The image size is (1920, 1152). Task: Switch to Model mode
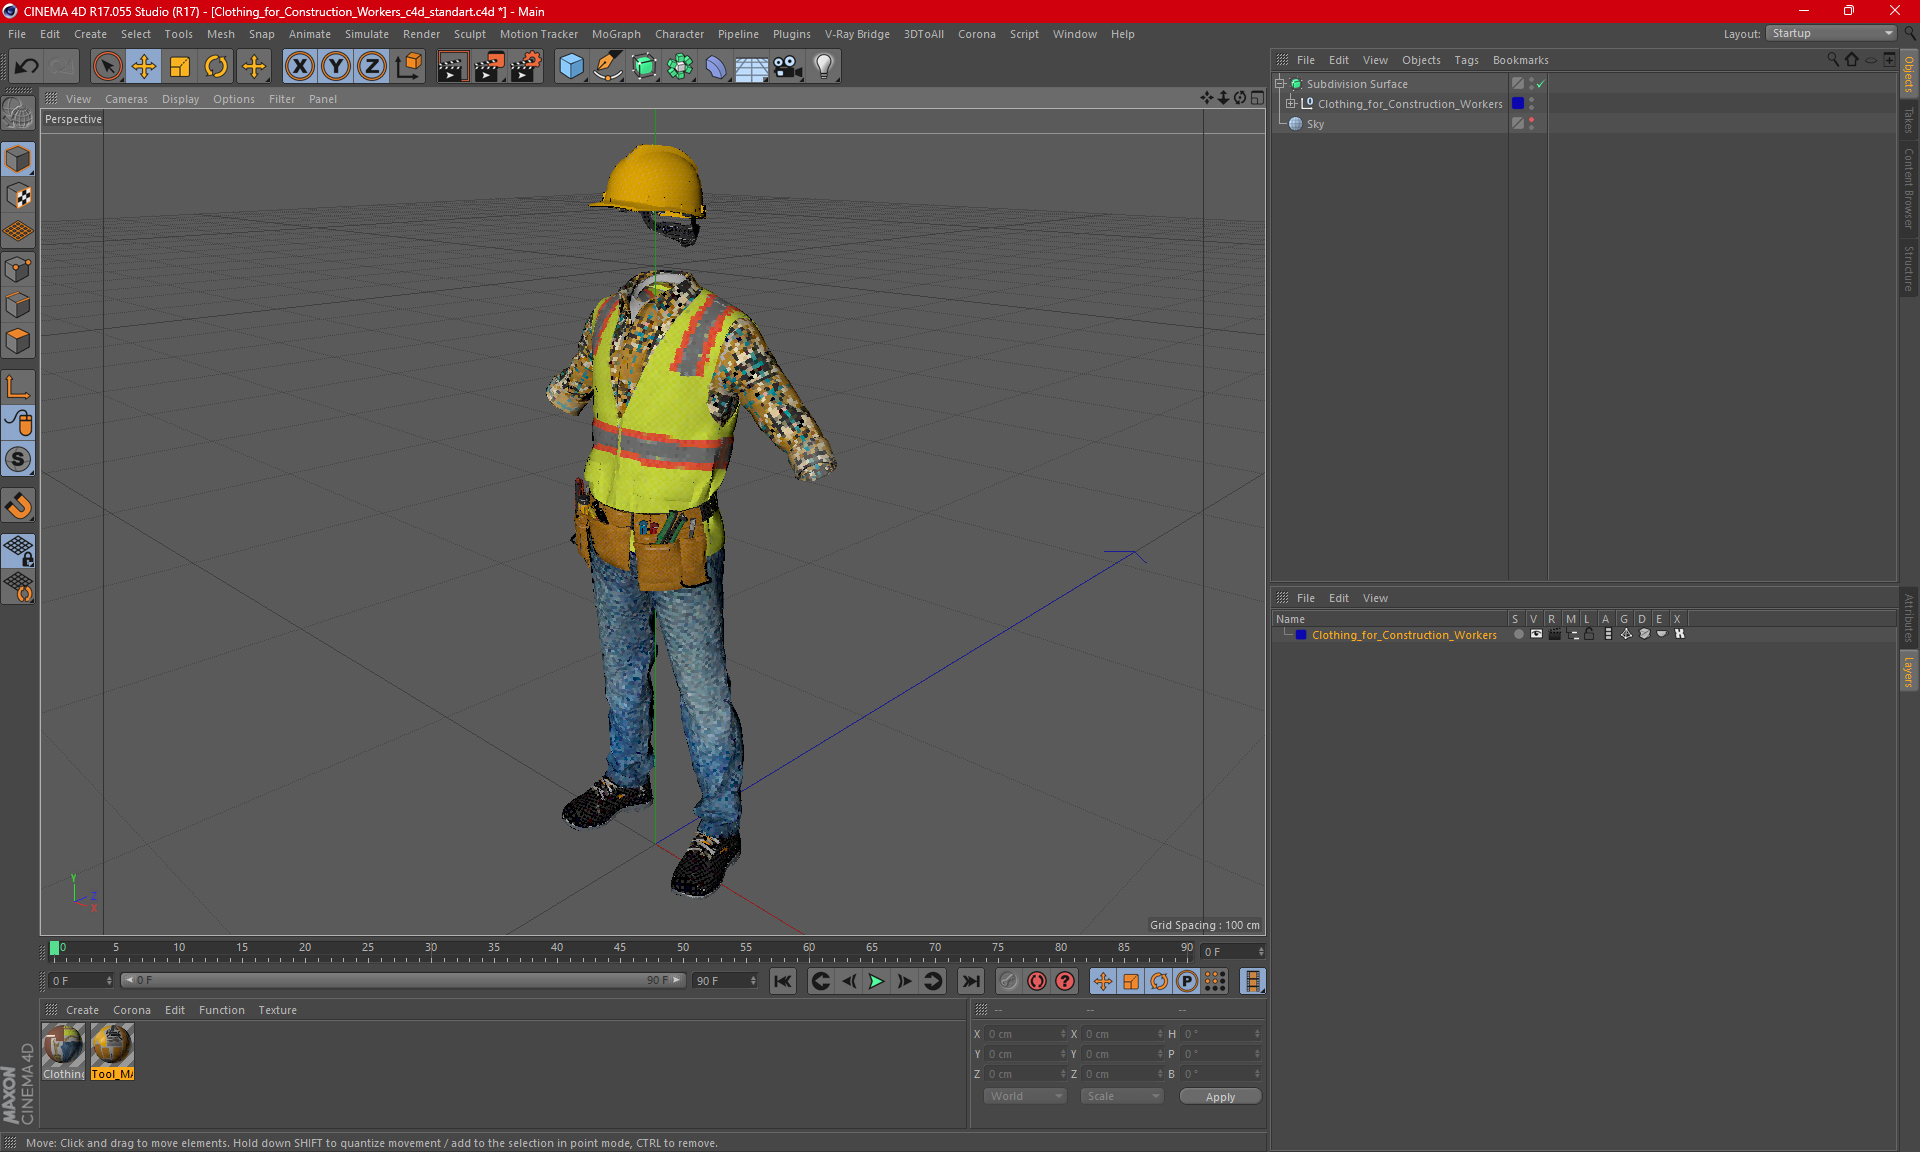coord(18,159)
